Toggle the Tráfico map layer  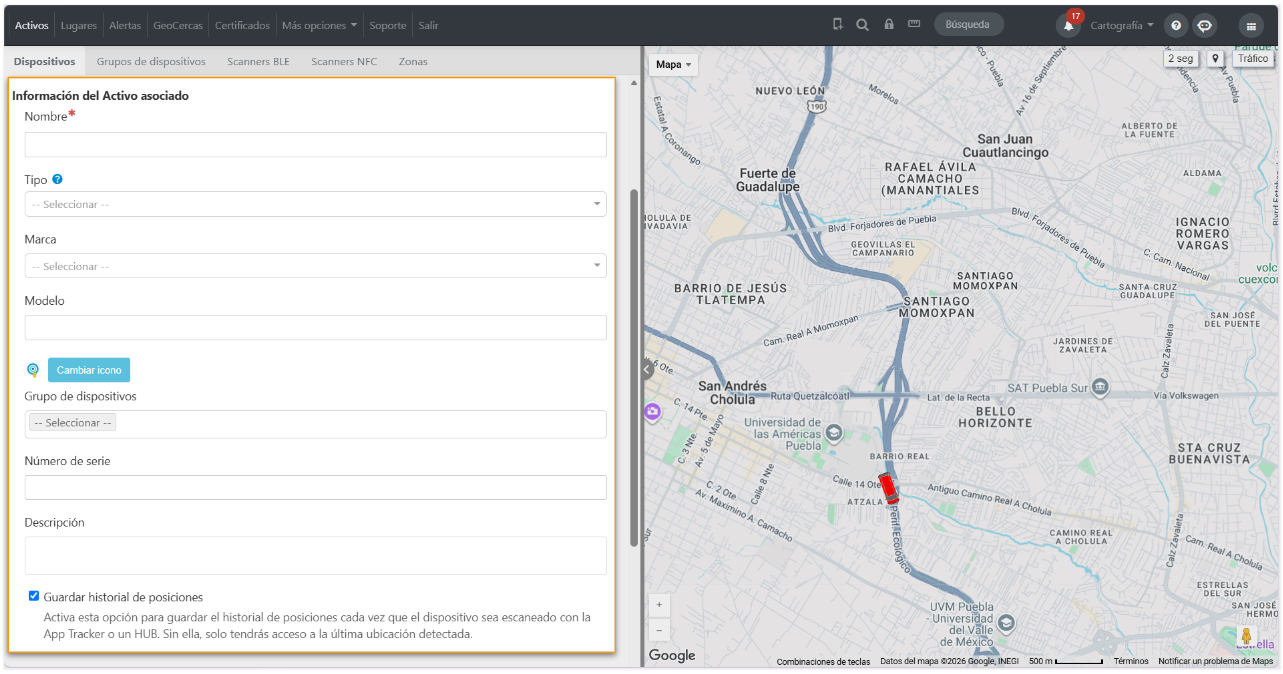[x=1252, y=59]
